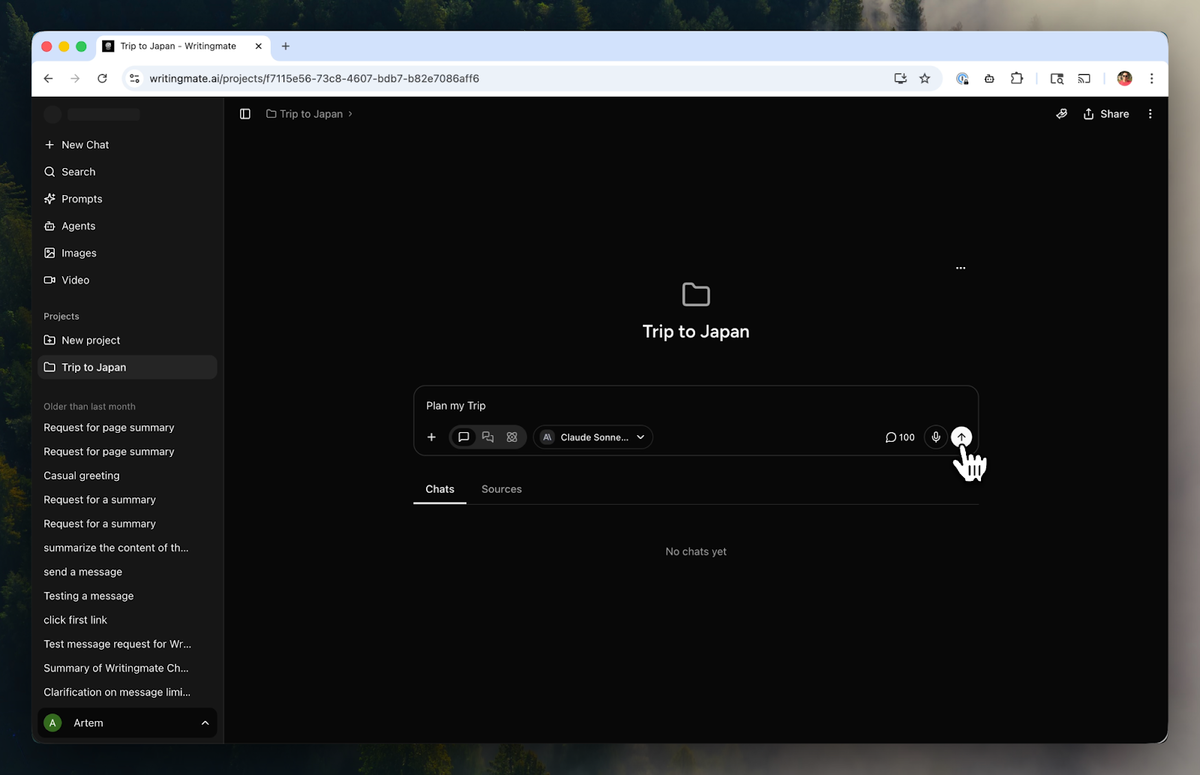Image resolution: width=1200 pixels, height=775 pixels.
Task: Click the plus attachment icon in prompt box
Action: pyautogui.click(x=432, y=437)
